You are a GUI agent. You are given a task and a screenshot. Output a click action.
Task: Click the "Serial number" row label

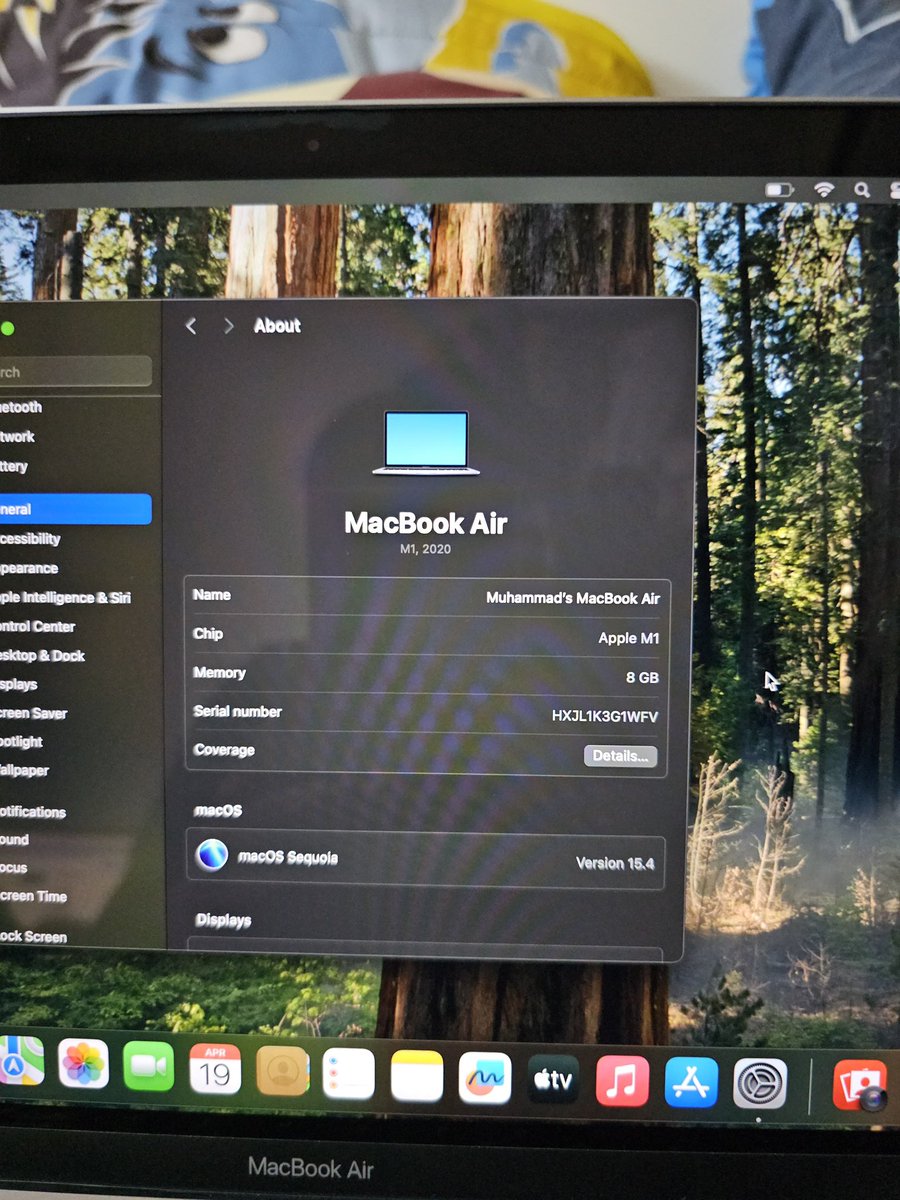(x=237, y=712)
